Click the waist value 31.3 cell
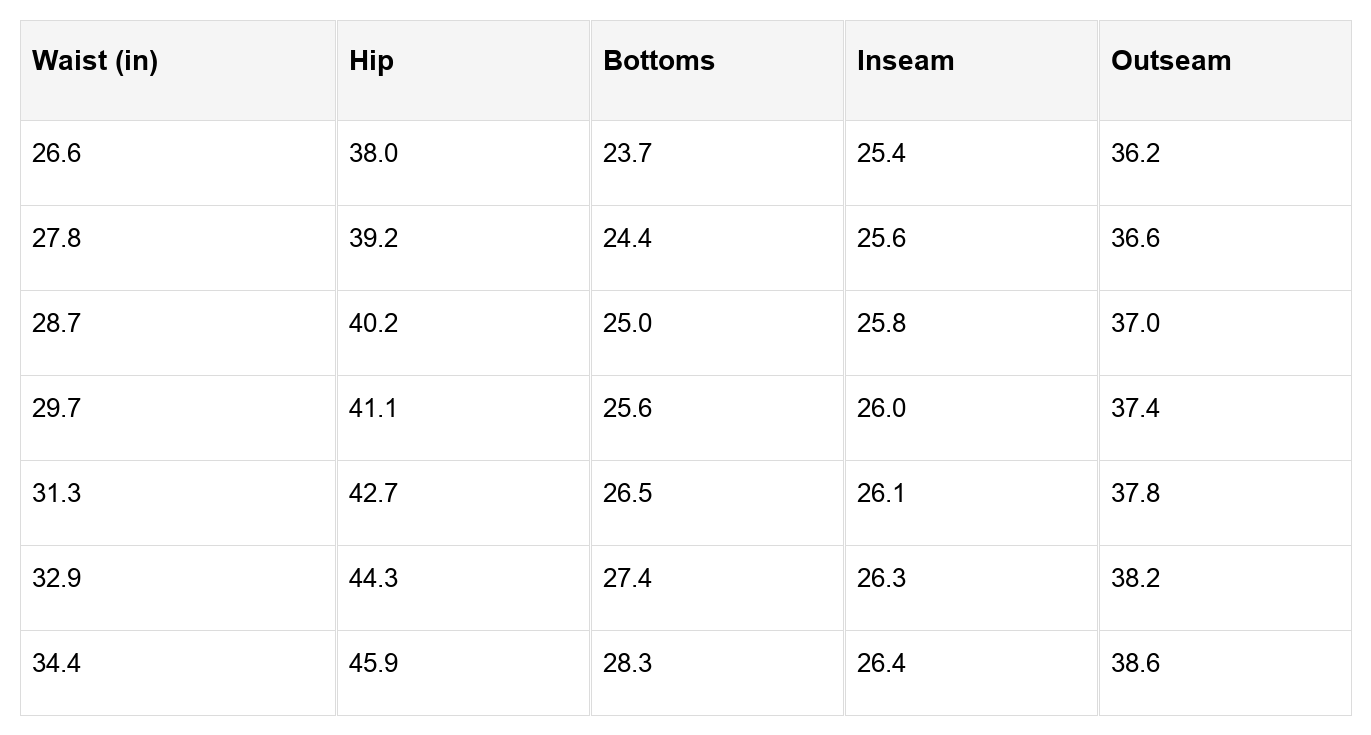The height and width of the screenshot is (735, 1371). tap(57, 494)
